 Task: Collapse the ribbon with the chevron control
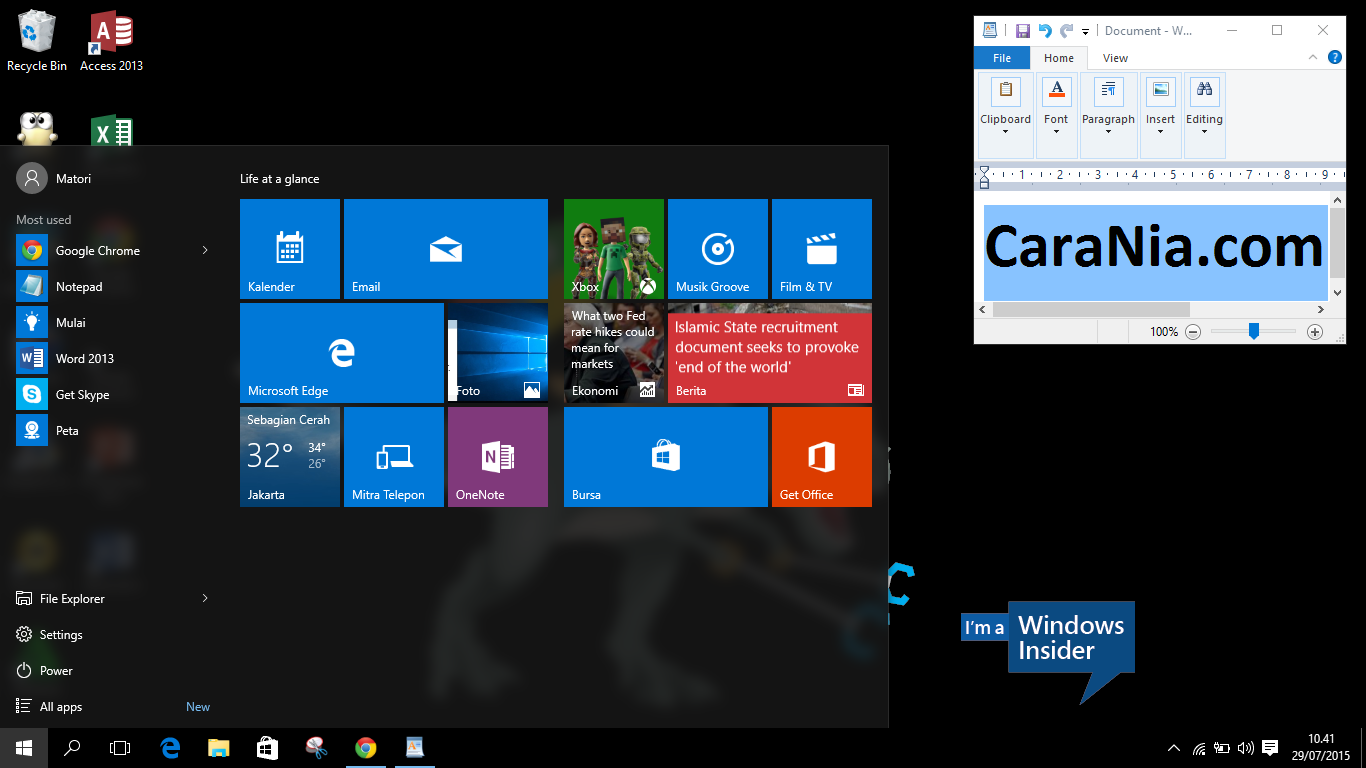1314,57
